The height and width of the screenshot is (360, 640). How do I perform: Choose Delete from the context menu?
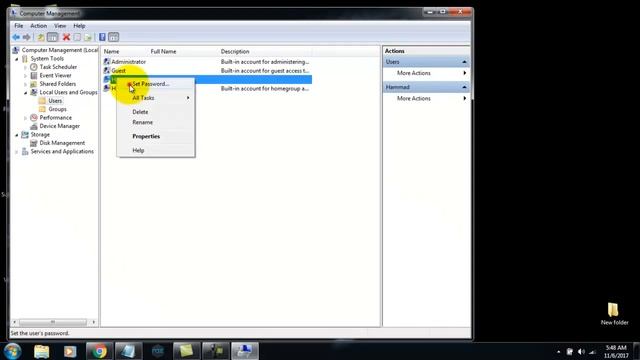click(x=156, y=112)
